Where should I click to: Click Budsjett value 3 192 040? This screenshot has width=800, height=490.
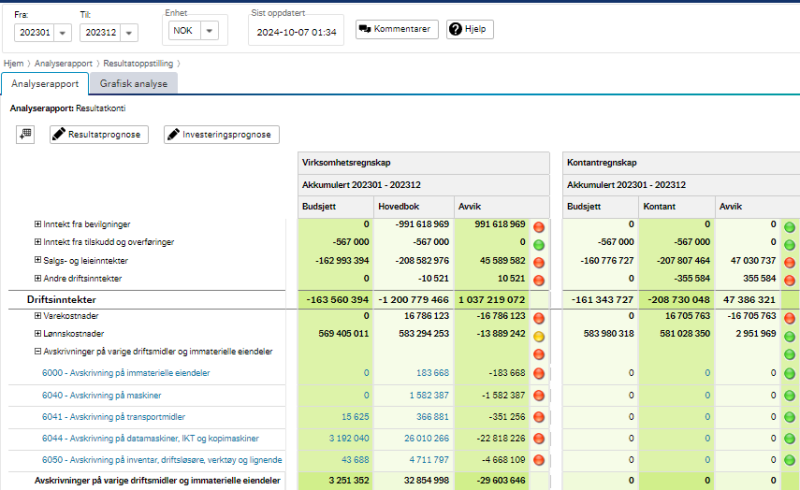(349, 438)
